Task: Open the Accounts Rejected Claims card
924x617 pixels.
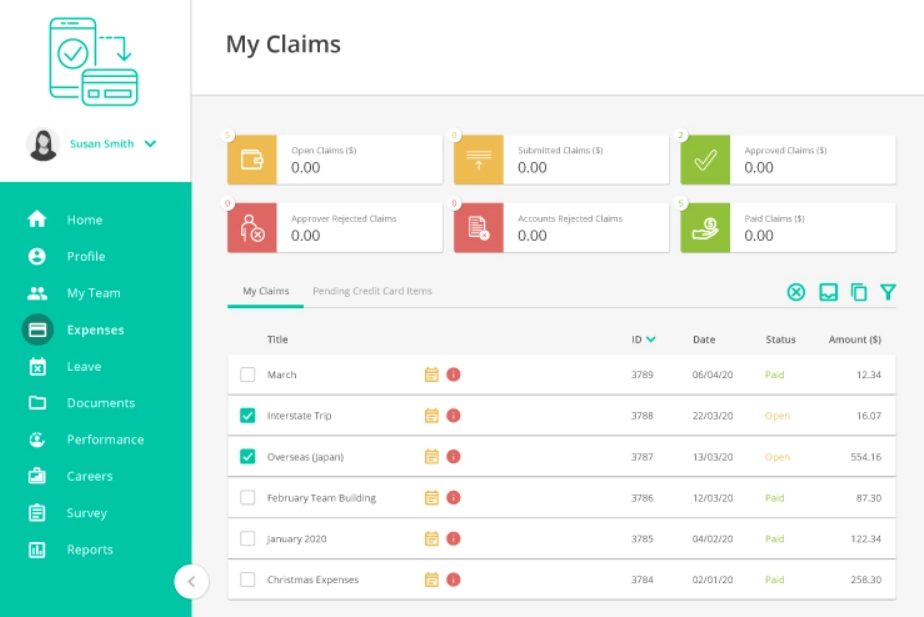Action: 562,227
